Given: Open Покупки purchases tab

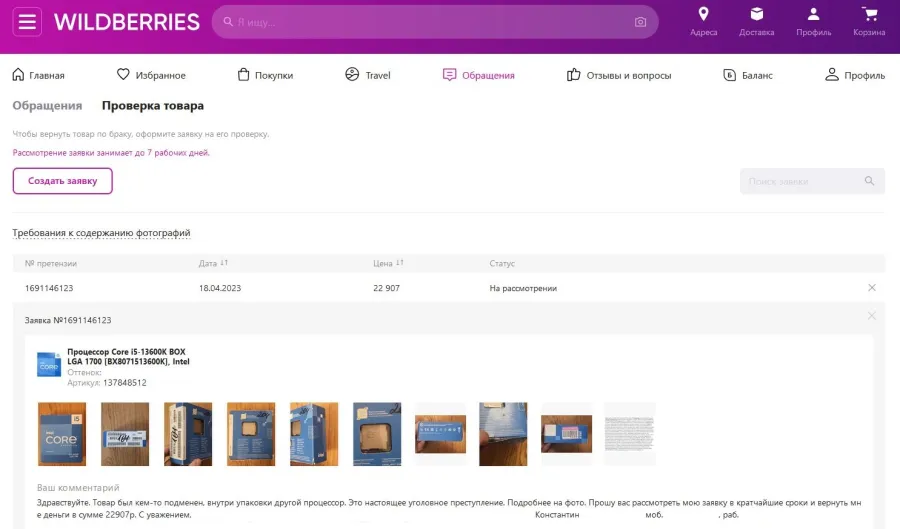Looking at the screenshot, I should [x=265, y=75].
